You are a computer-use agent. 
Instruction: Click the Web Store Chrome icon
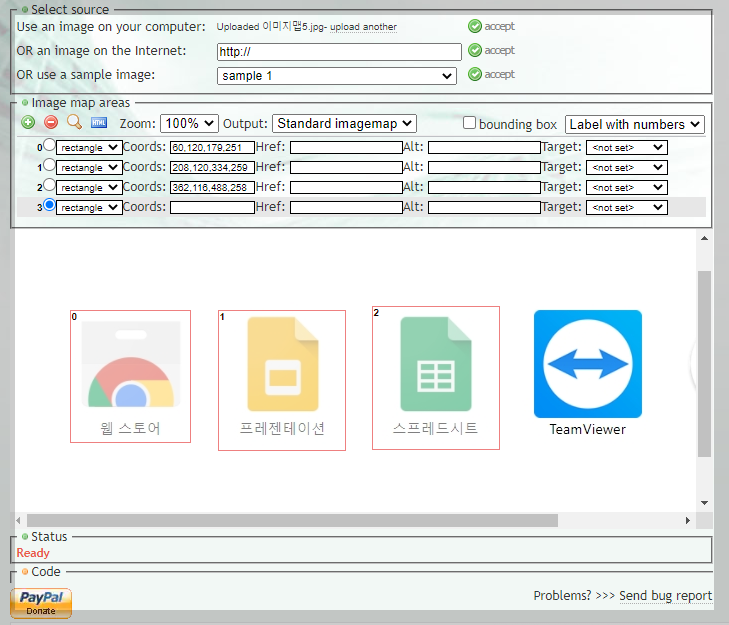pyautogui.click(x=131, y=364)
